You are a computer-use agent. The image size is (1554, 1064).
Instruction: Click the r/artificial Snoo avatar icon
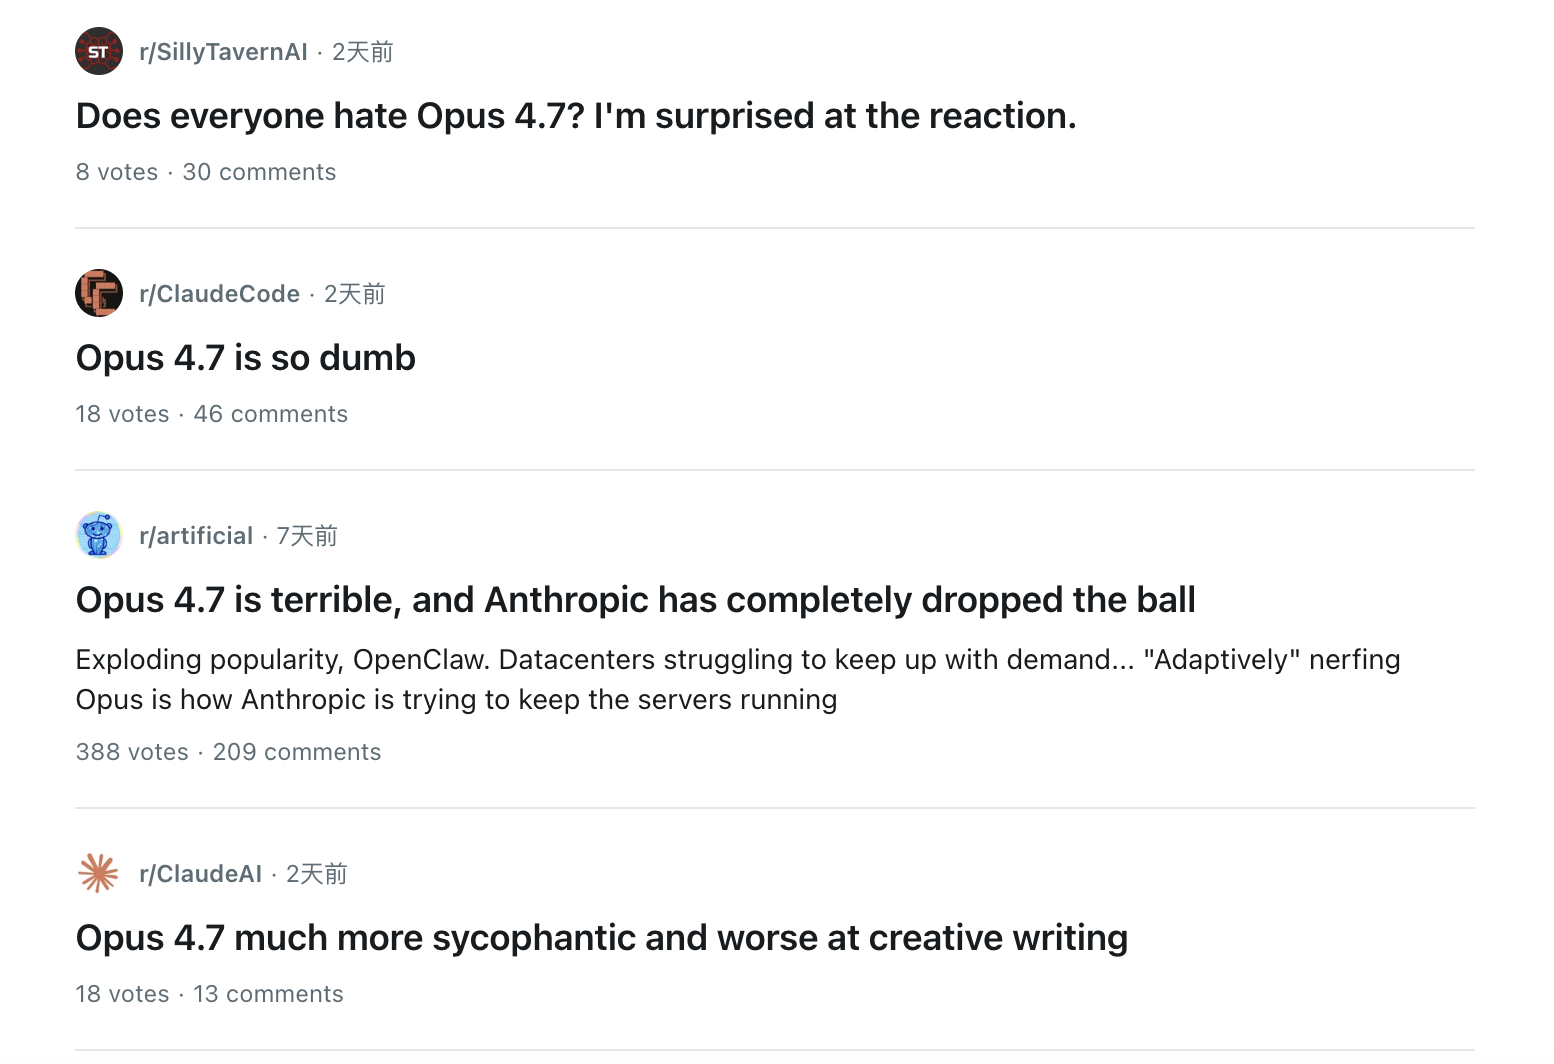click(99, 536)
